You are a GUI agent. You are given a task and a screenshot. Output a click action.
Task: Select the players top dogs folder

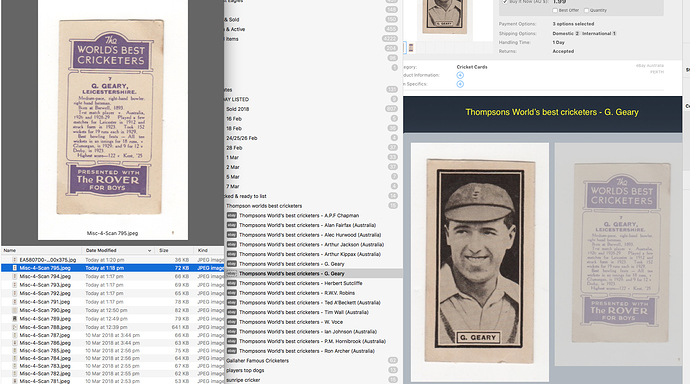click(245, 370)
